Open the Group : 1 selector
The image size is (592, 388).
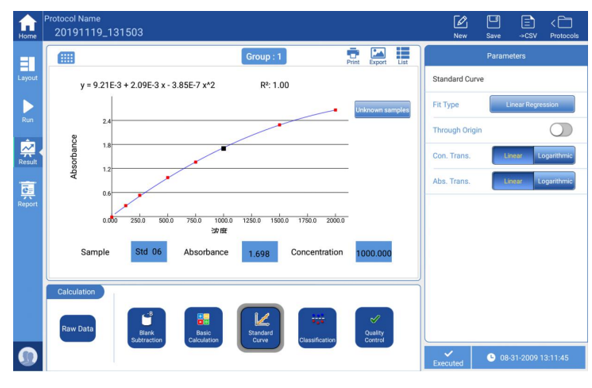click(x=264, y=57)
